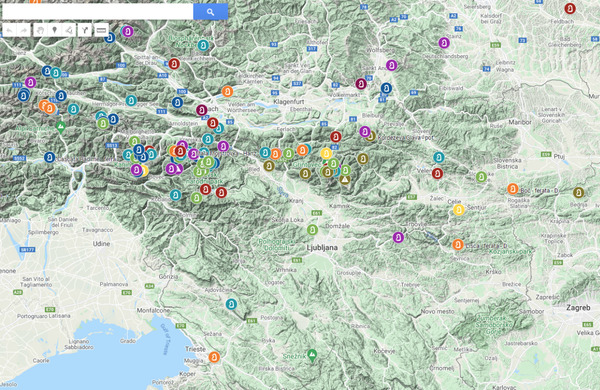Image resolution: width=600 pixels, height=390 pixels.
Task: Click the green marker north of Ljubljana
Action: pyautogui.click(x=313, y=230)
